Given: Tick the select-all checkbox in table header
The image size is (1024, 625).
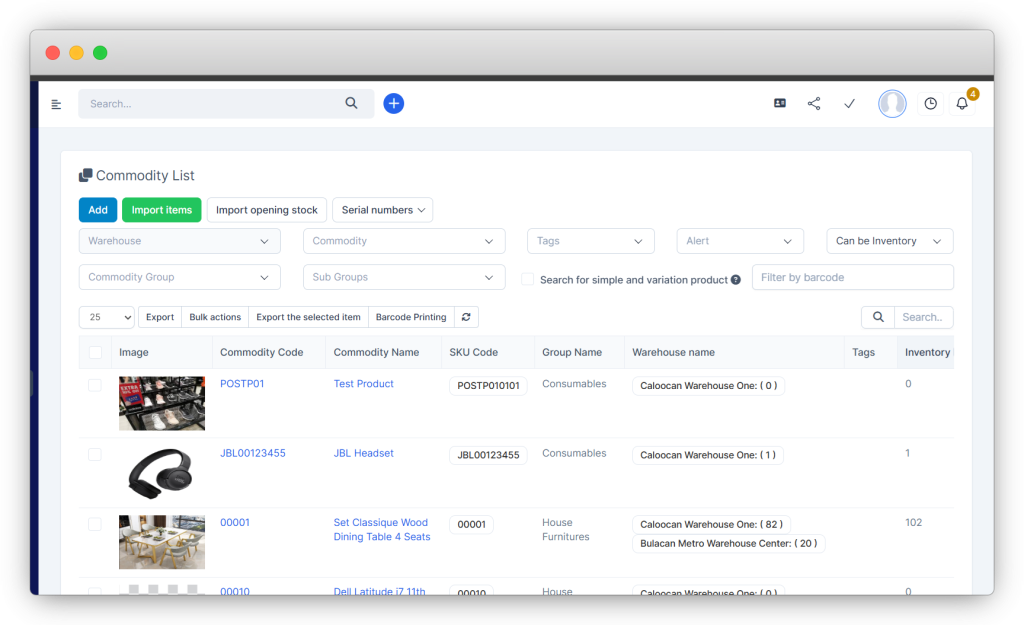Looking at the screenshot, I should [95, 352].
